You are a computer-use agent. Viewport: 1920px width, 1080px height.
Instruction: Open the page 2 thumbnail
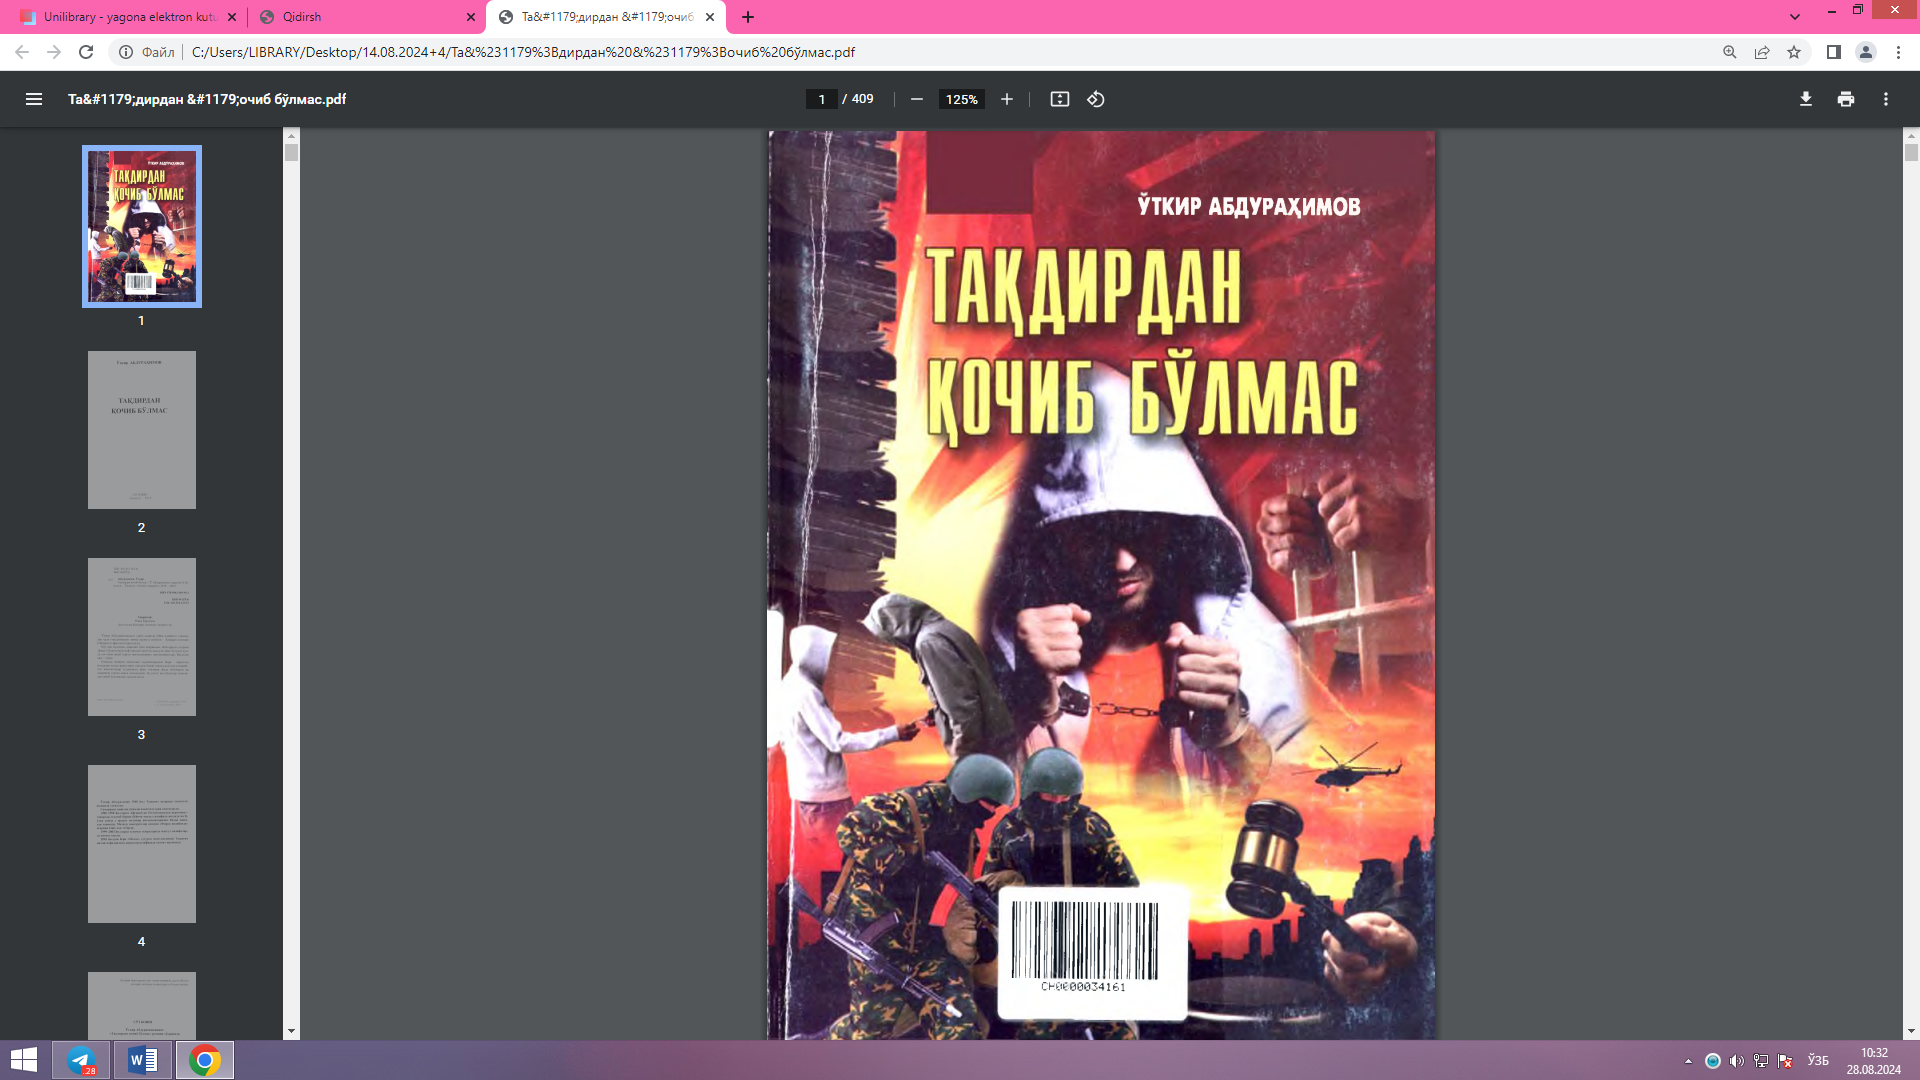(x=142, y=430)
